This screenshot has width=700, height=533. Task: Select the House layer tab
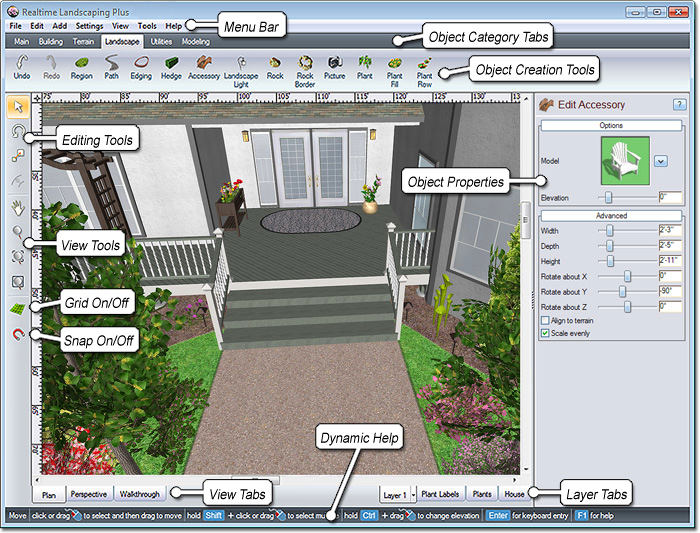pyautogui.click(x=514, y=494)
